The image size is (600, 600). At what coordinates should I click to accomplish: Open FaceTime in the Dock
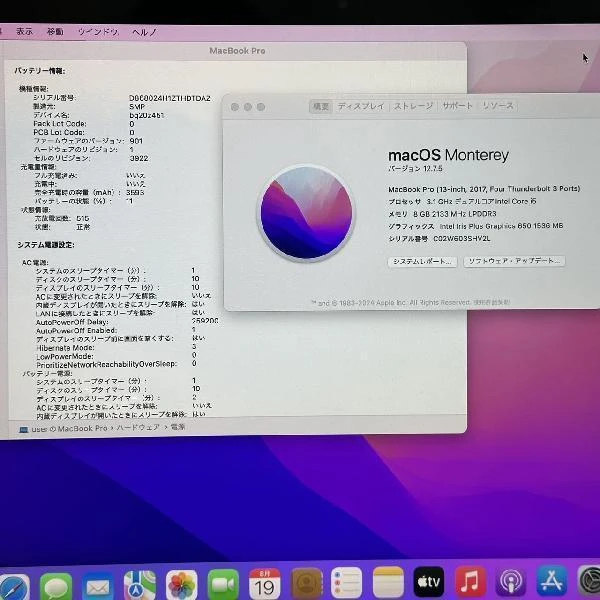point(223,585)
